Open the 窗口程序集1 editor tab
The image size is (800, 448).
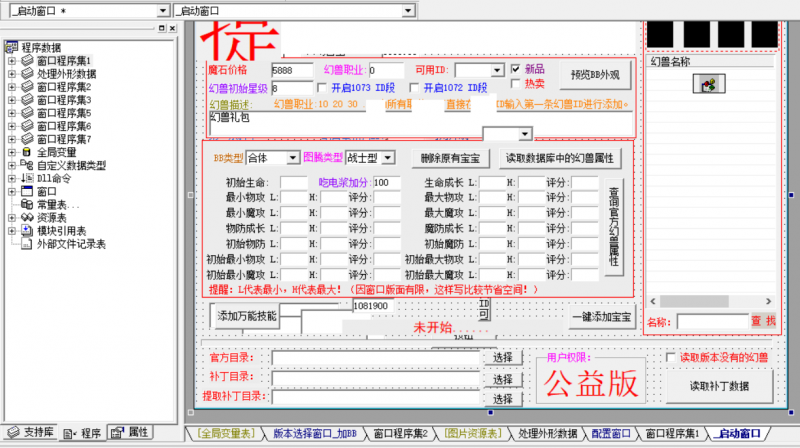tap(672, 434)
